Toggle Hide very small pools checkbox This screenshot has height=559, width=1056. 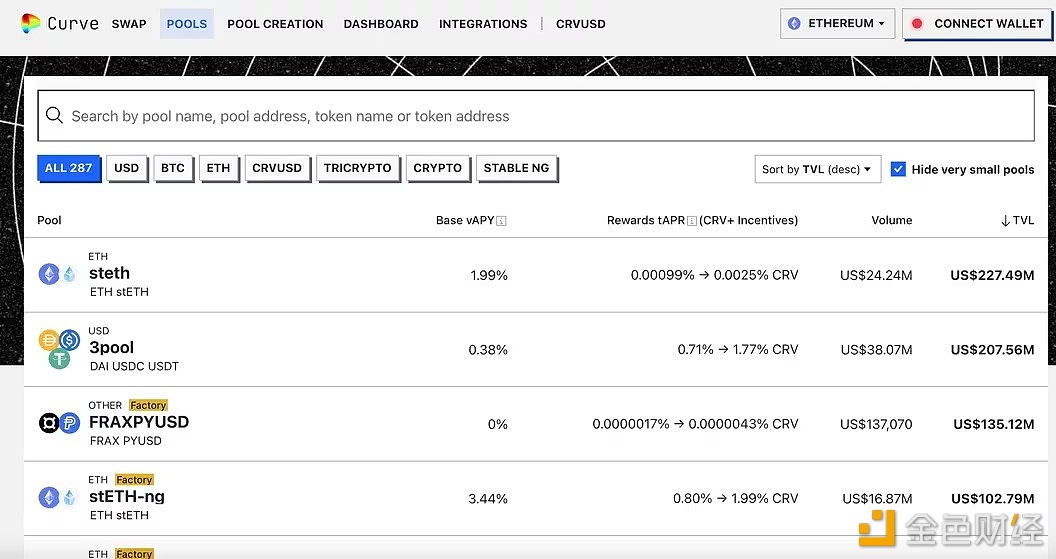(898, 169)
